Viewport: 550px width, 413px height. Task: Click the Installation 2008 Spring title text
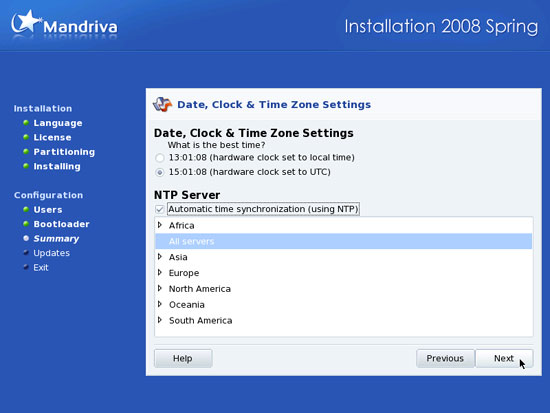[441, 27]
